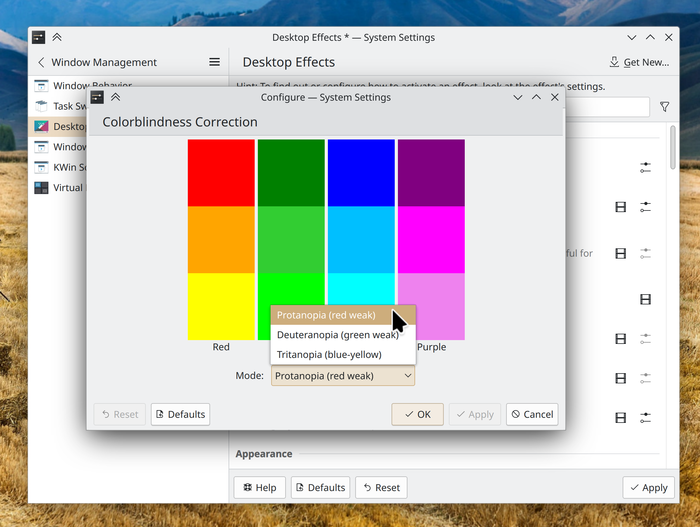Select Protanopia (red weak) in the list

[326, 315]
